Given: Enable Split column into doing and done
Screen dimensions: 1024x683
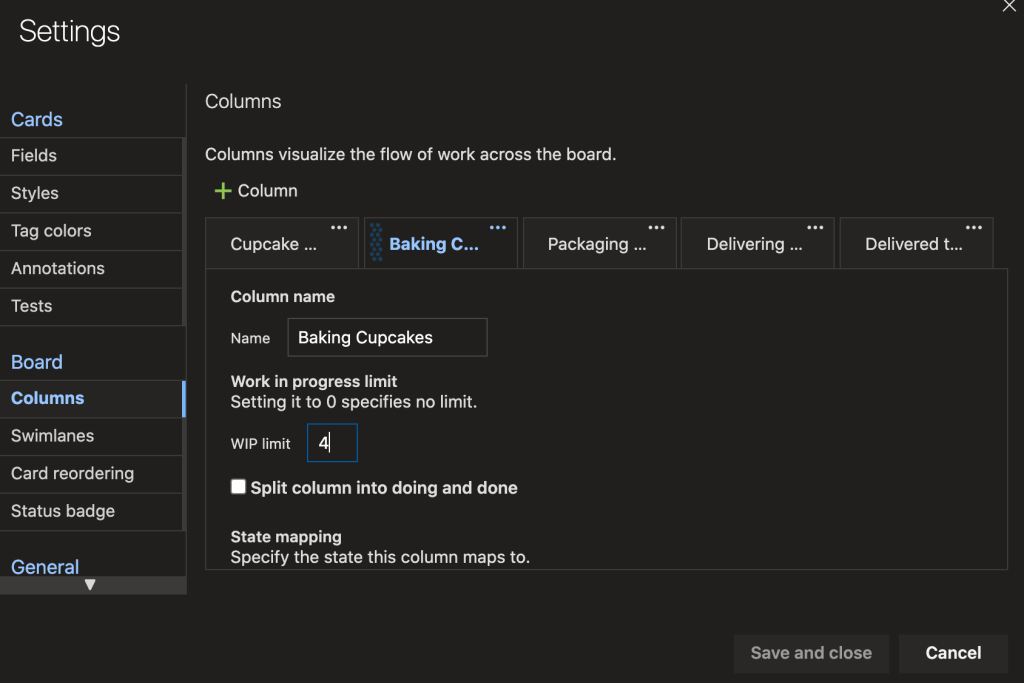Looking at the screenshot, I should 238,487.
